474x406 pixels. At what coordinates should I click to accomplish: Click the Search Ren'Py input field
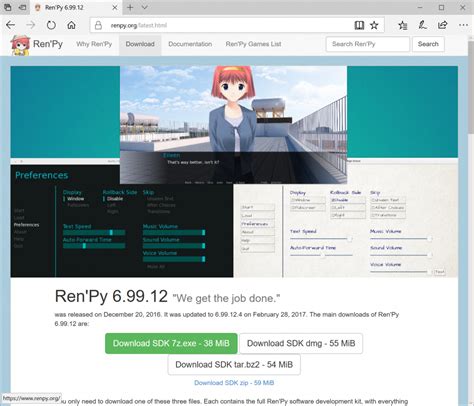click(368, 44)
